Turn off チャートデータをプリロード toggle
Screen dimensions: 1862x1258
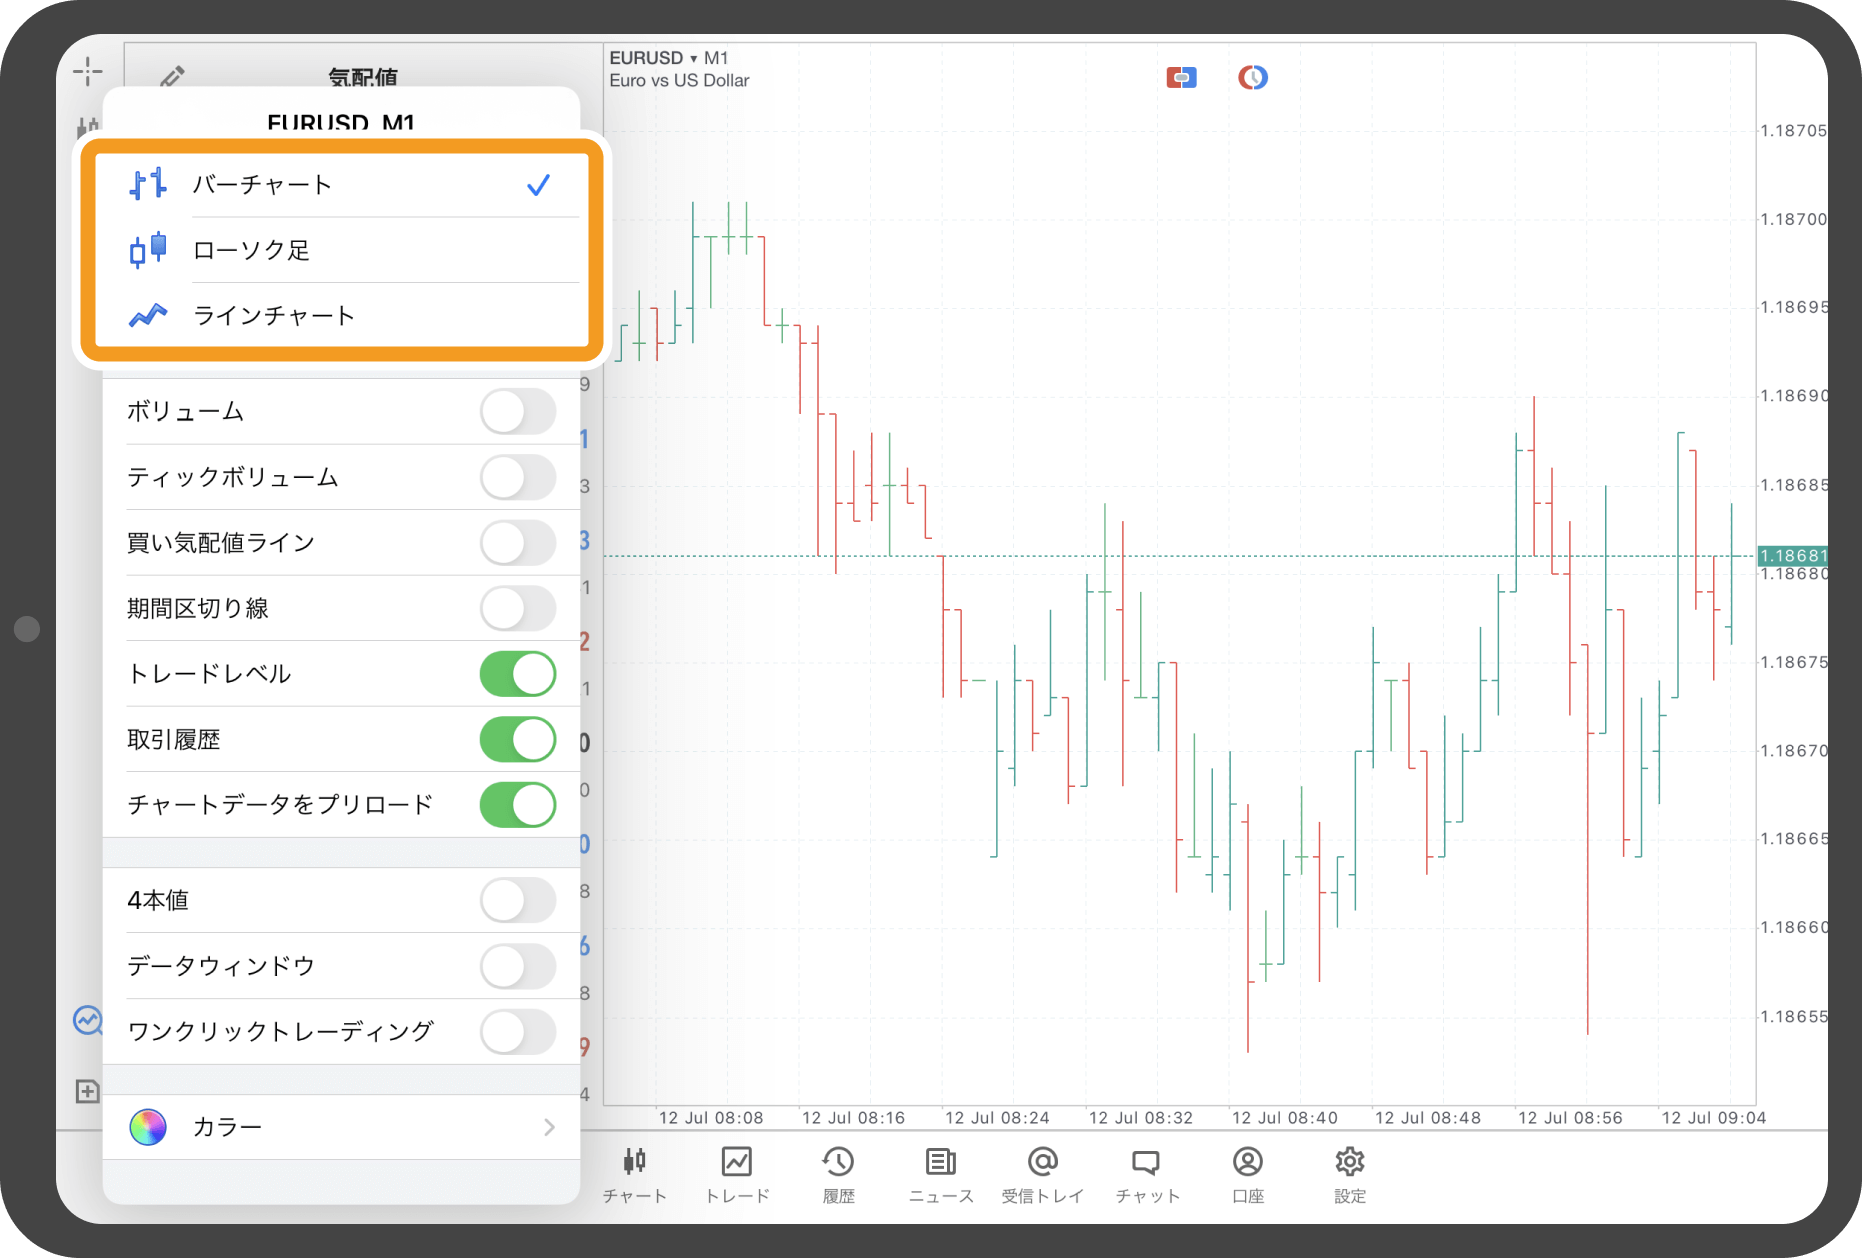518,805
